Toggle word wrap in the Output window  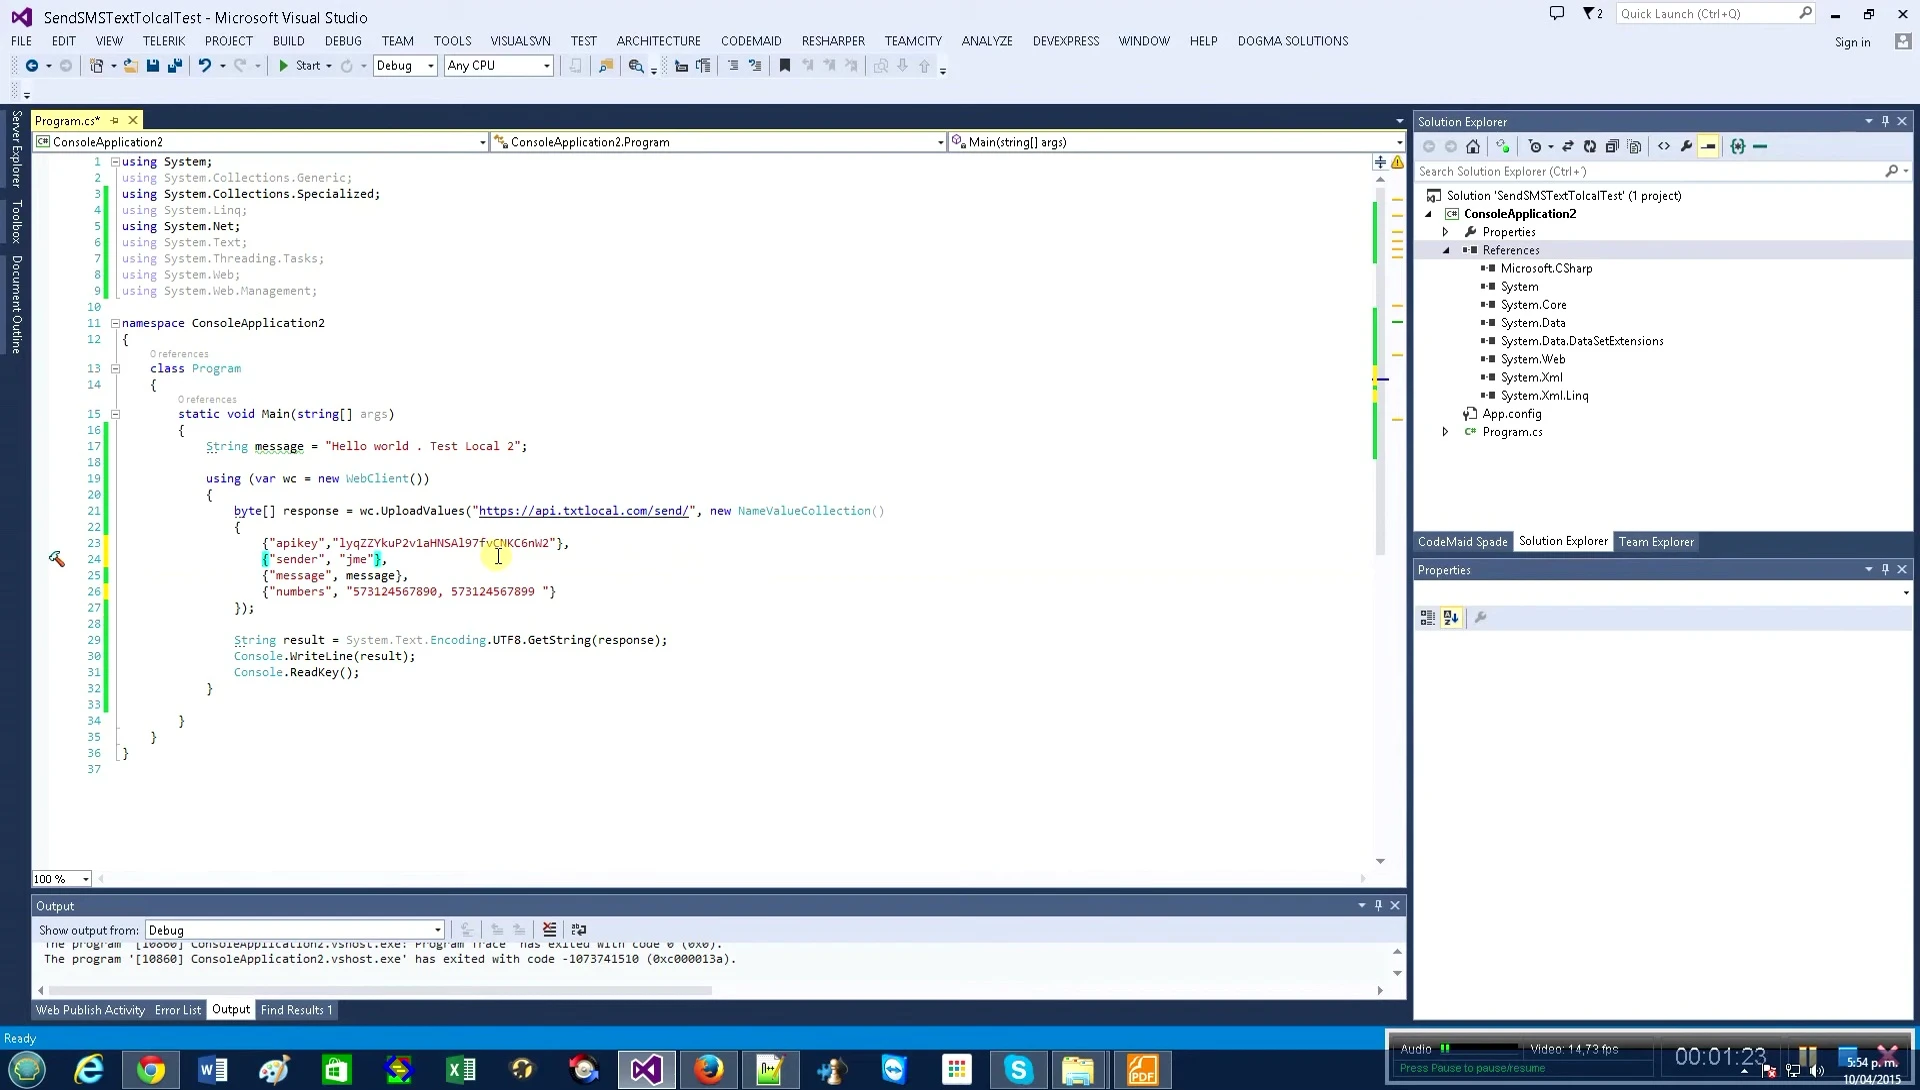tap(579, 930)
